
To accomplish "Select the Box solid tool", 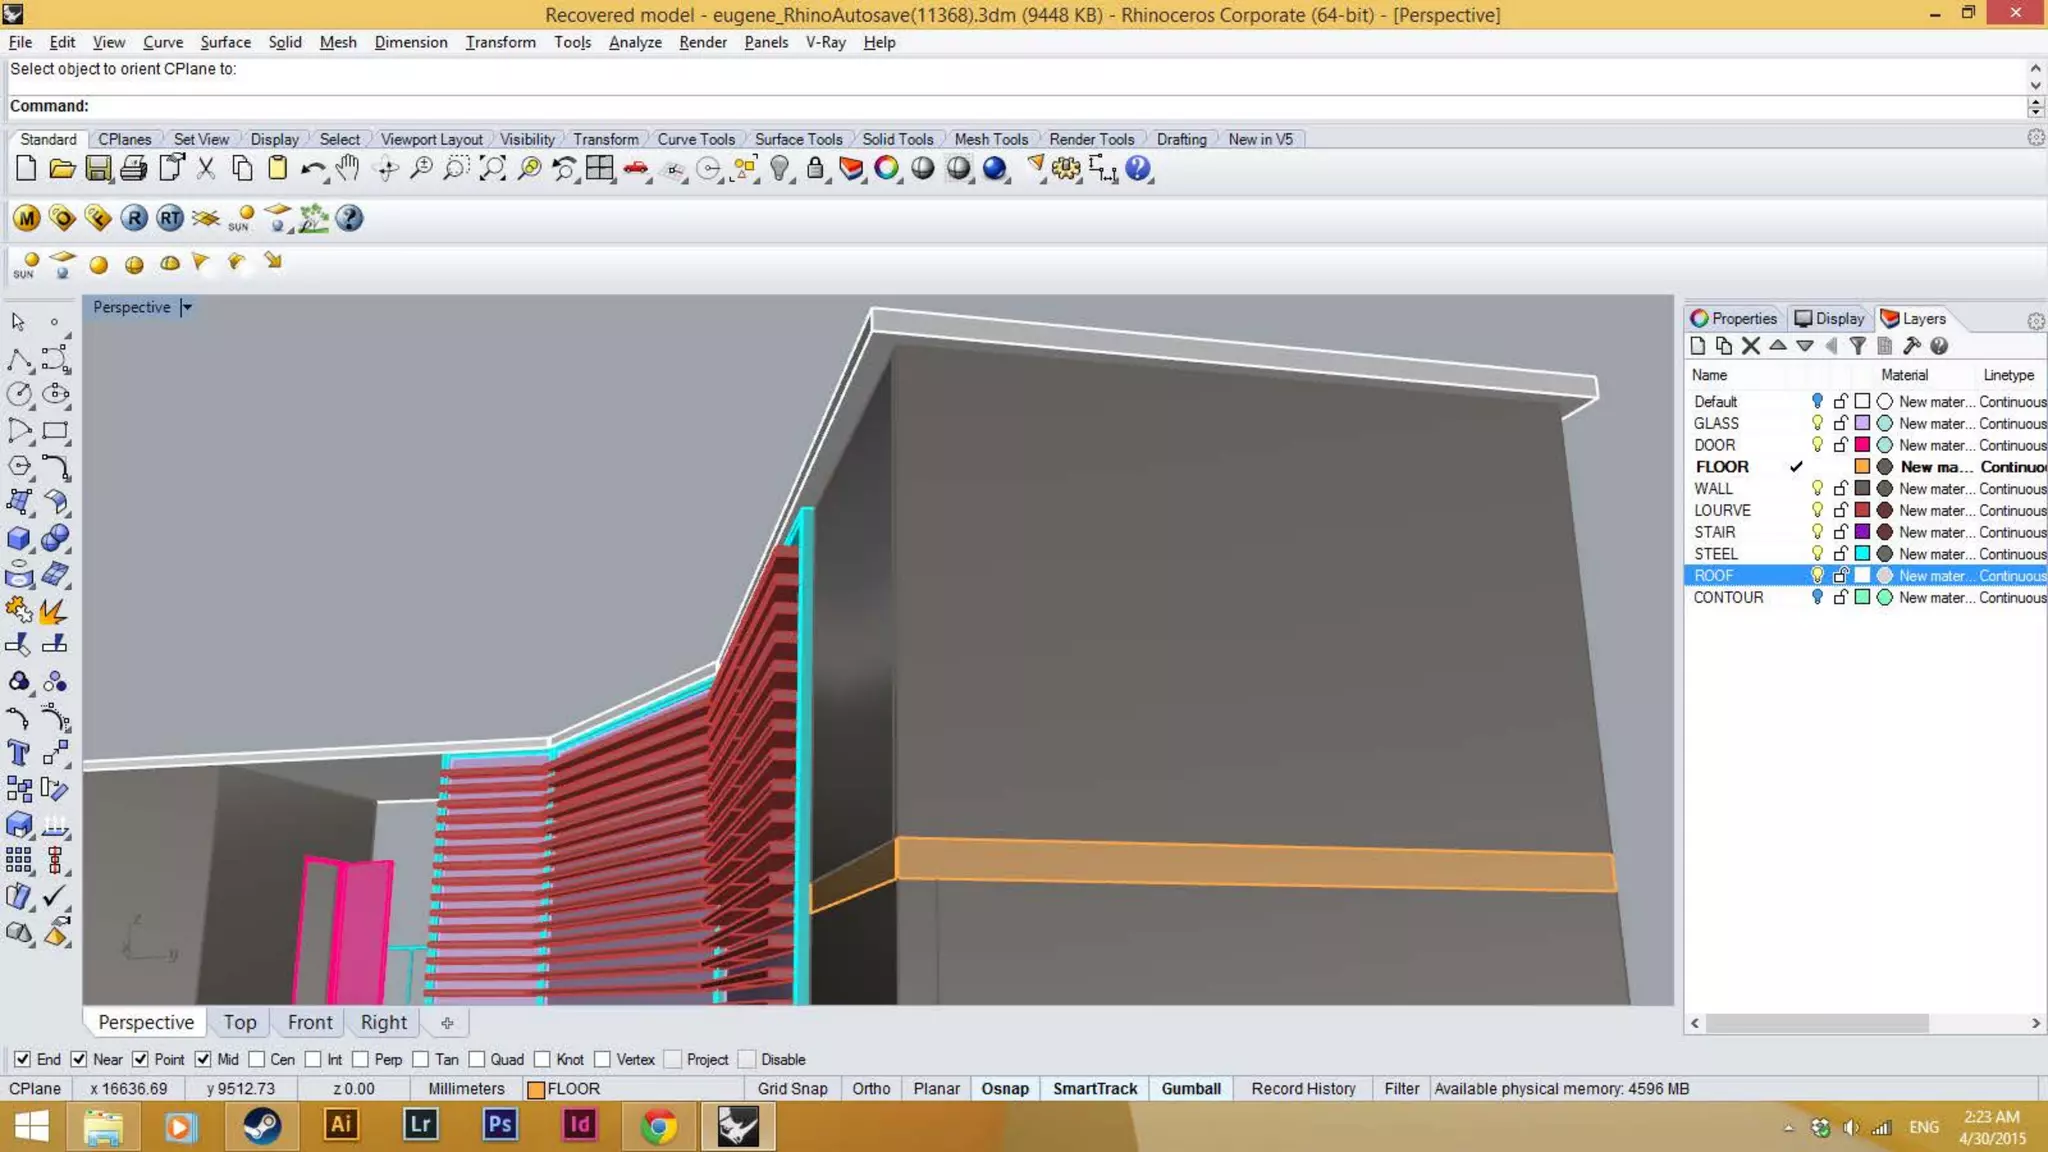I will coord(18,538).
